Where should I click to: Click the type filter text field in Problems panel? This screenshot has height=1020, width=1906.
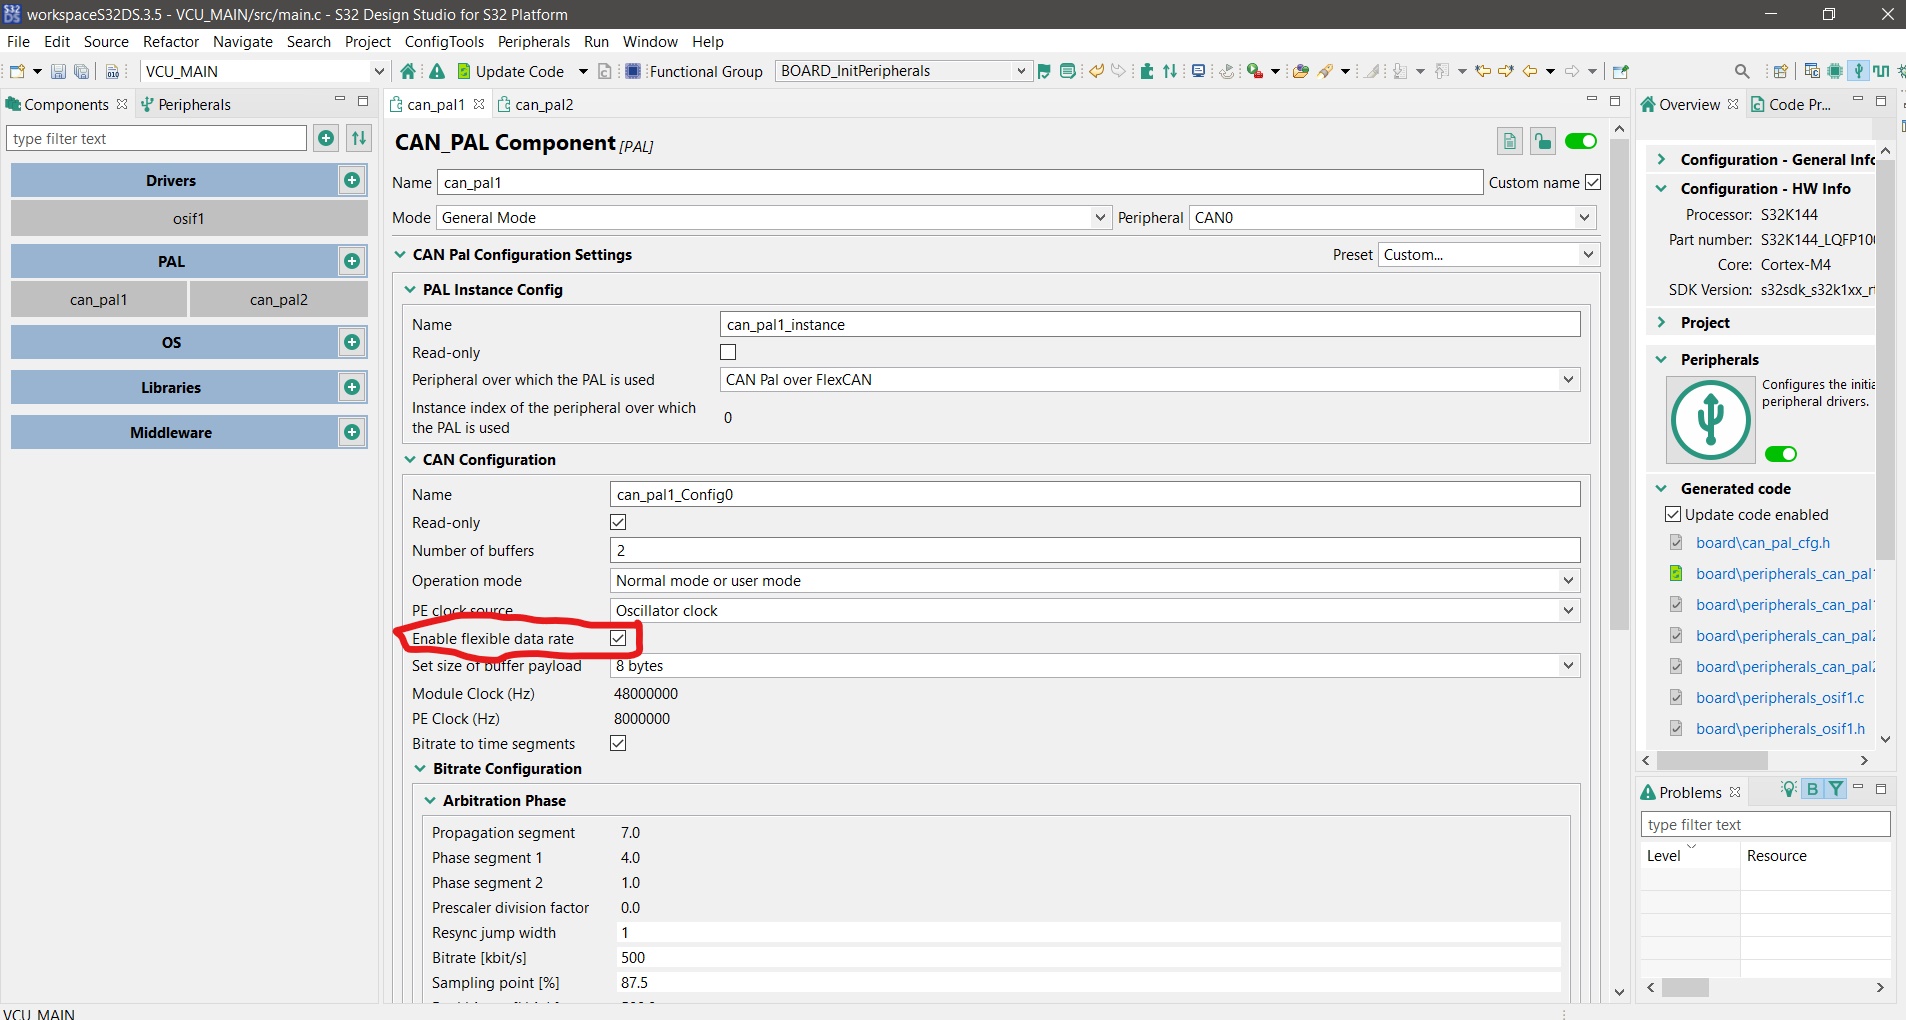click(x=1763, y=824)
